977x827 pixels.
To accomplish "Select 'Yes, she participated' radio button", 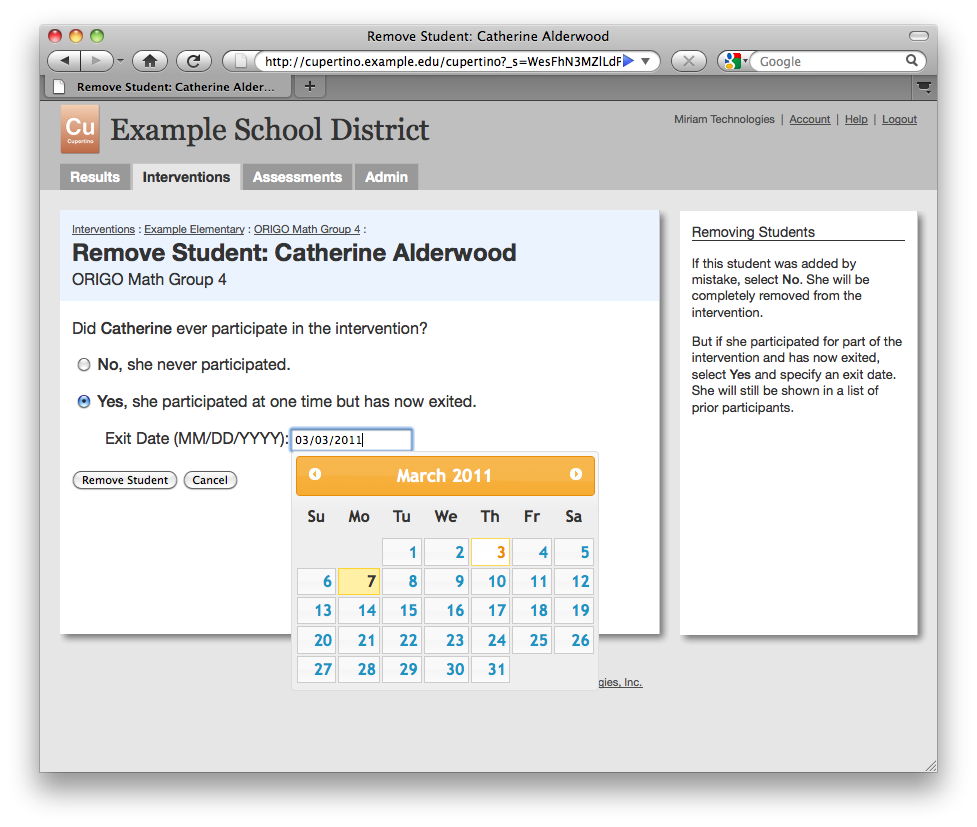I will click(x=84, y=402).
